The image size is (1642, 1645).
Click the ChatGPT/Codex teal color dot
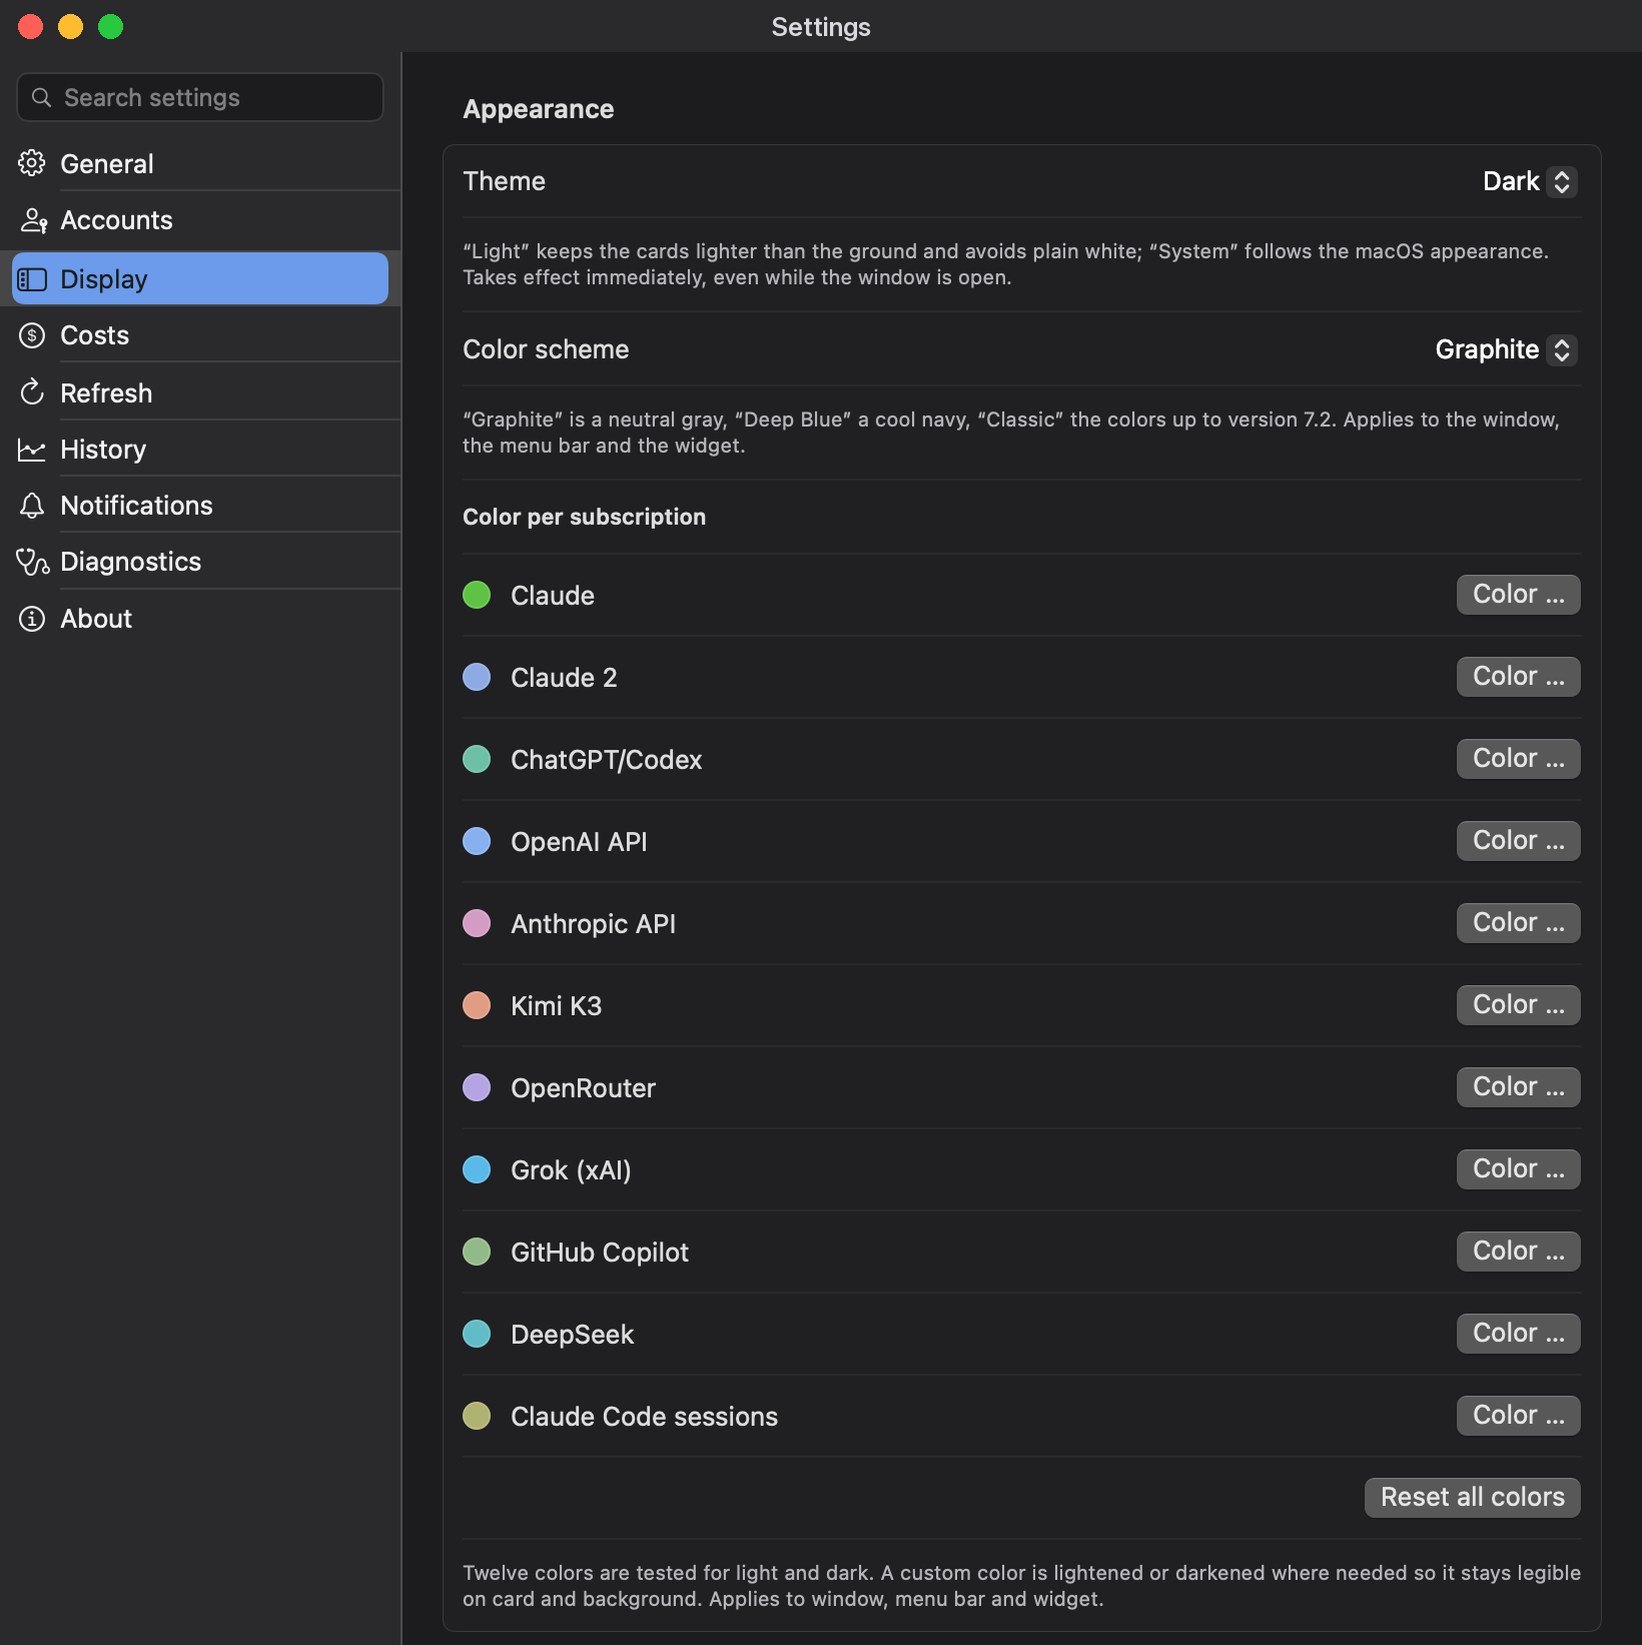point(477,759)
